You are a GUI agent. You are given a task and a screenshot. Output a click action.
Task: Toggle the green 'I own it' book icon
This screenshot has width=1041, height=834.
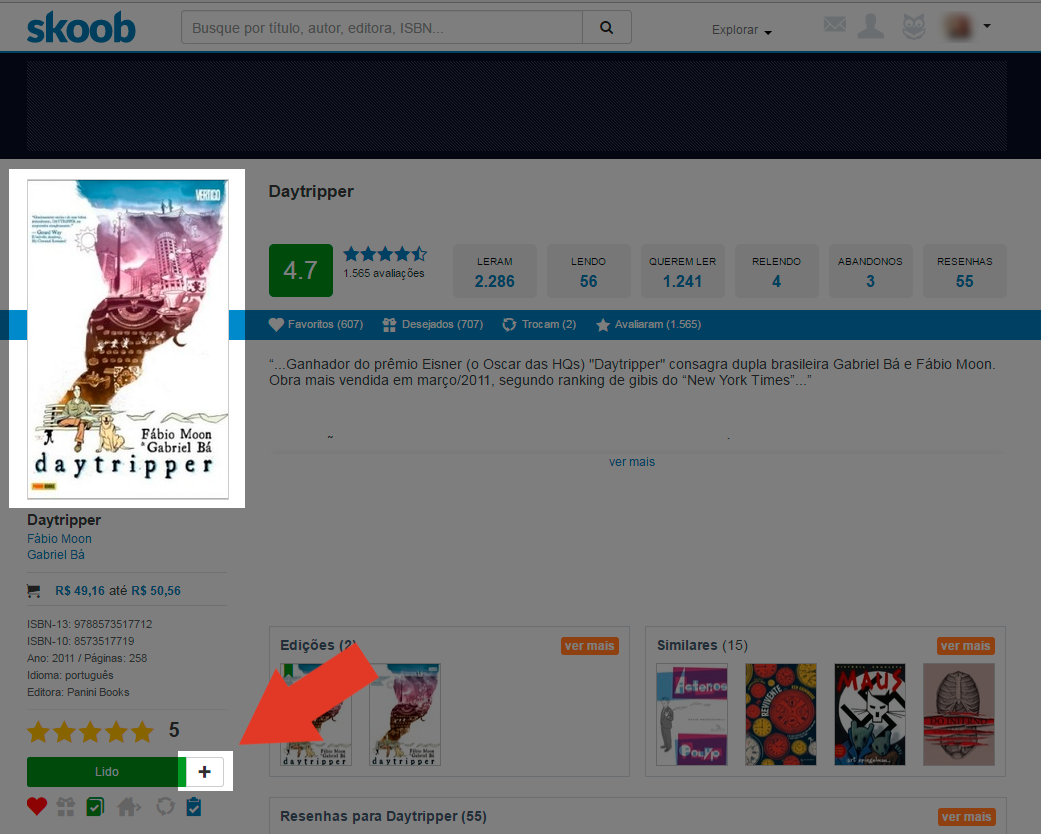click(x=96, y=806)
